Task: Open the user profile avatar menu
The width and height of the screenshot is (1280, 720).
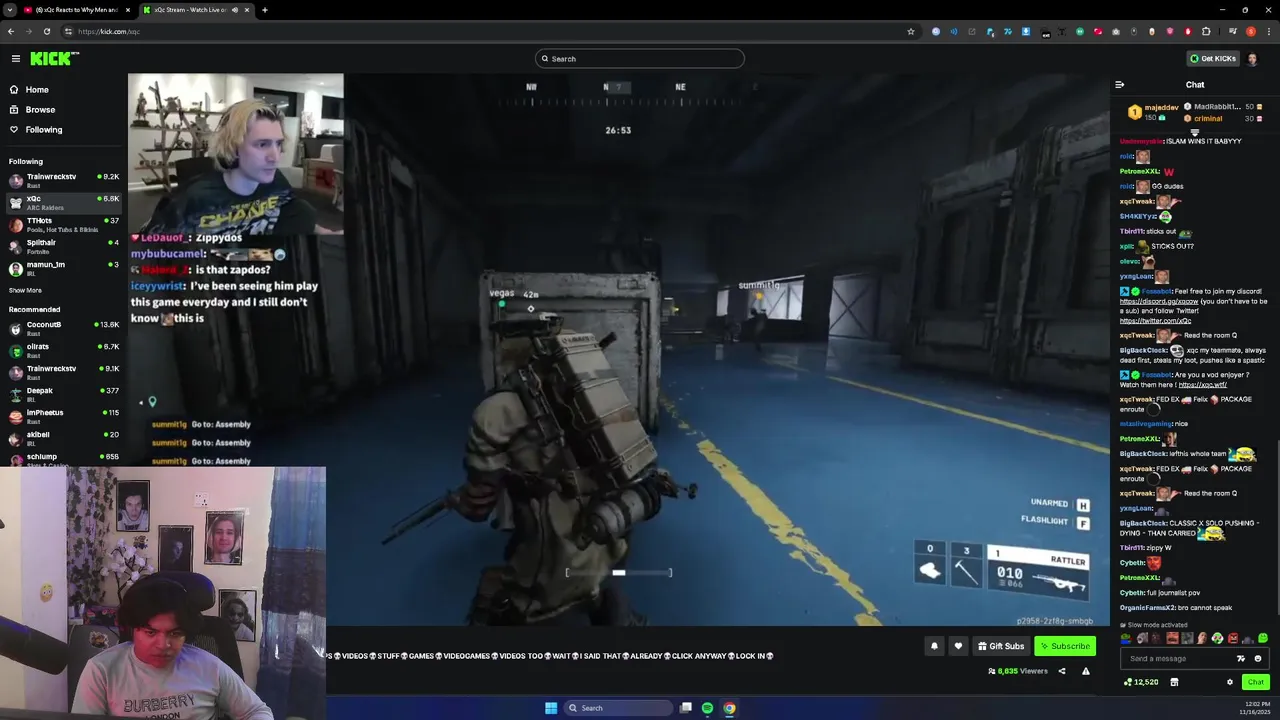Action: click(x=1253, y=59)
